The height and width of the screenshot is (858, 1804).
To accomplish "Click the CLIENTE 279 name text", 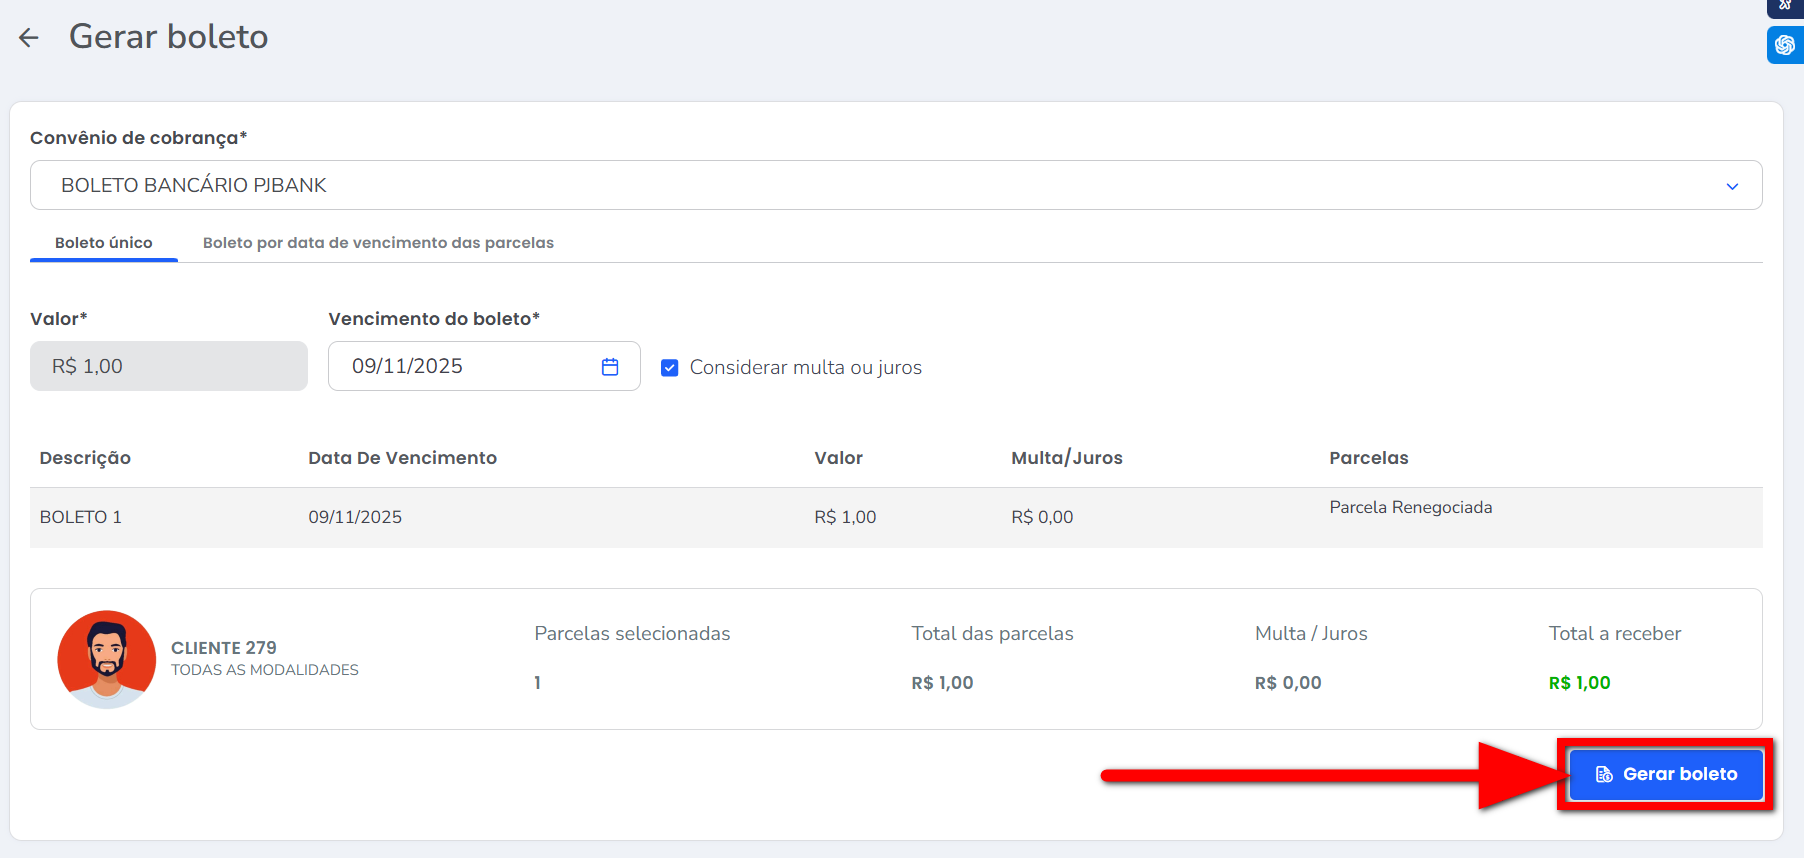I will point(224,648).
